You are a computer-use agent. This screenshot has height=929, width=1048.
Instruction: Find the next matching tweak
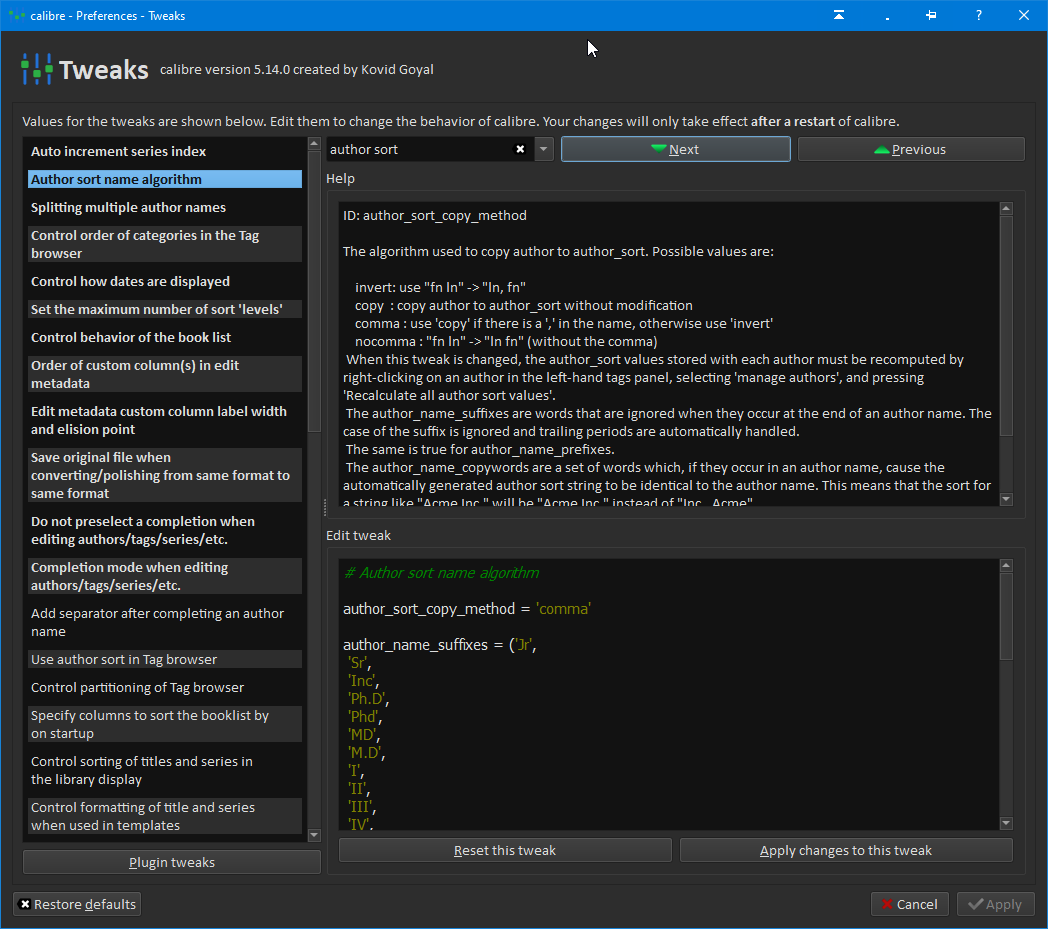click(x=676, y=149)
